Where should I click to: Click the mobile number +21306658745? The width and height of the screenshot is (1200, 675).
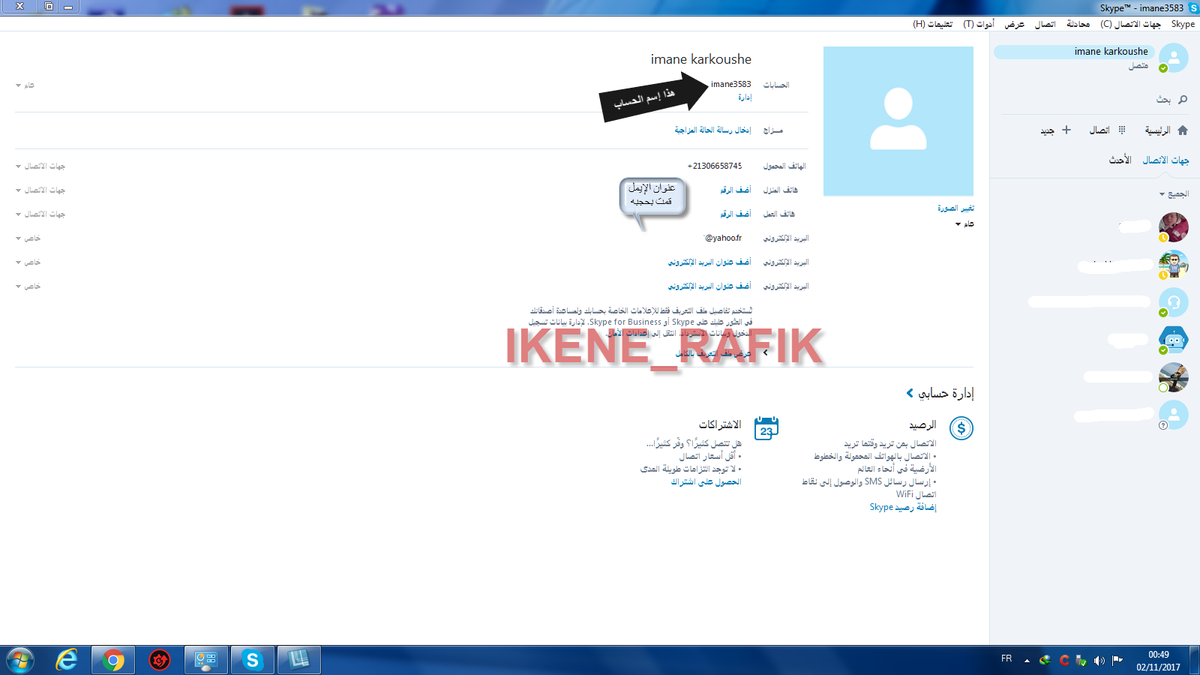coord(714,165)
